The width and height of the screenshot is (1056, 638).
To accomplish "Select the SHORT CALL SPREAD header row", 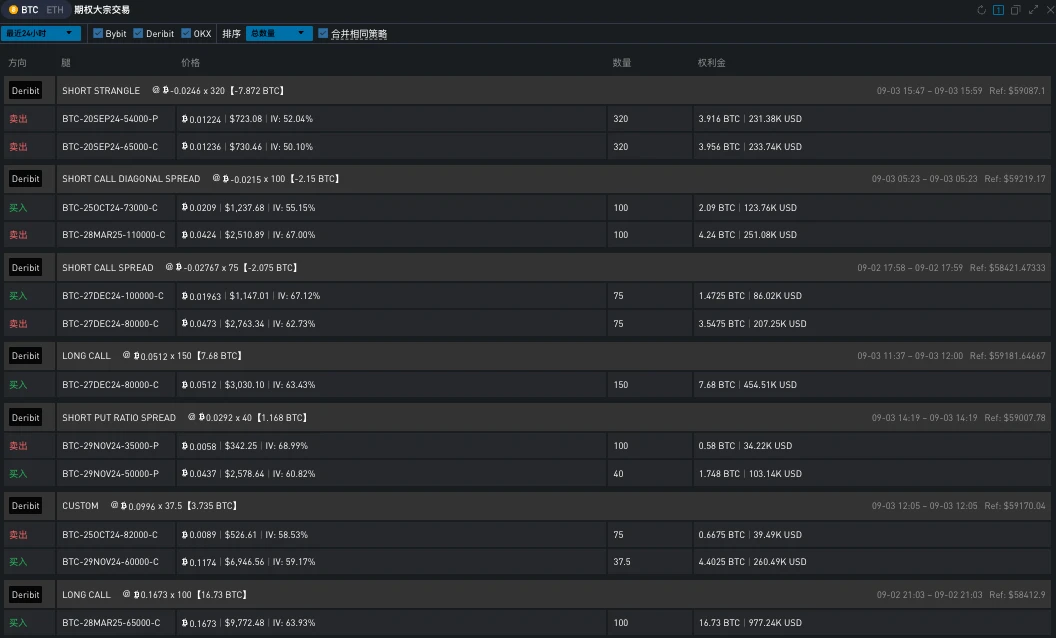I will (500, 268).
